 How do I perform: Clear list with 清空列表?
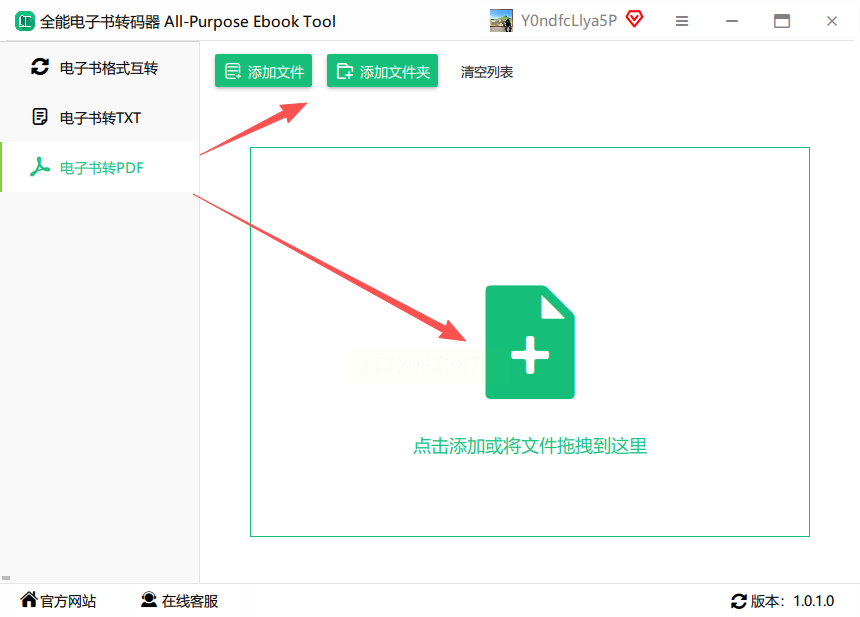pyautogui.click(x=486, y=72)
